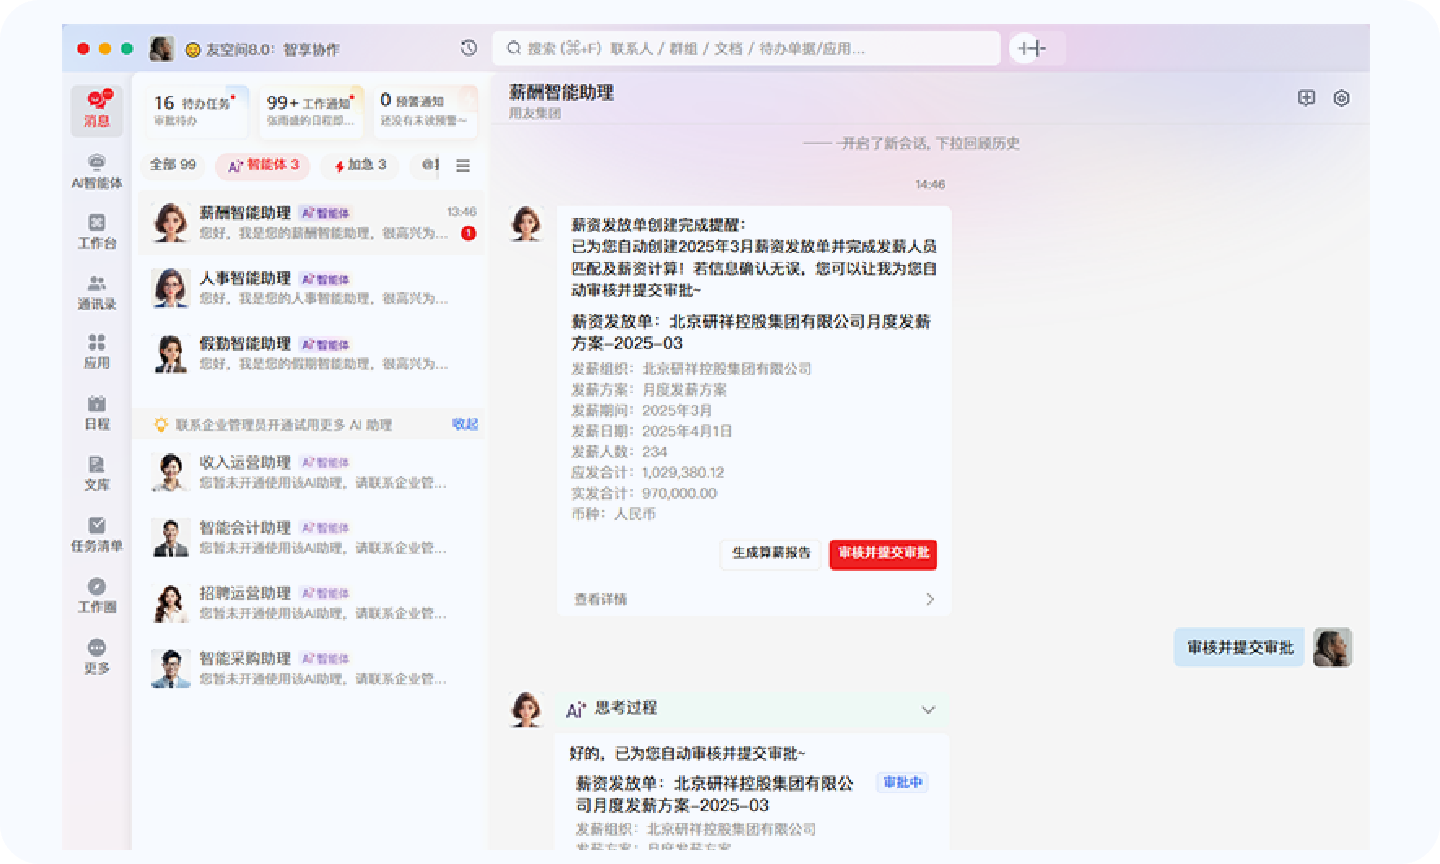Expand 查看详情 arrow on salary card
Image resolution: width=1440 pixels, height=864 pixels.
(929, 599)
